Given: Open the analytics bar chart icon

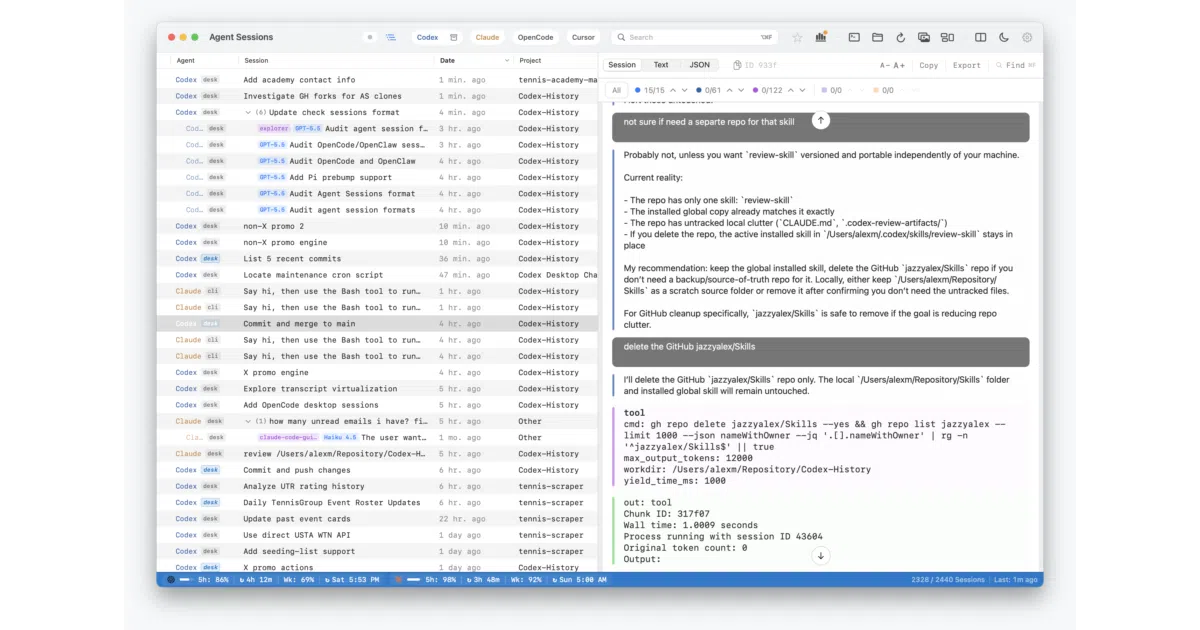Looking at the screenshot, I should [821, 37].
